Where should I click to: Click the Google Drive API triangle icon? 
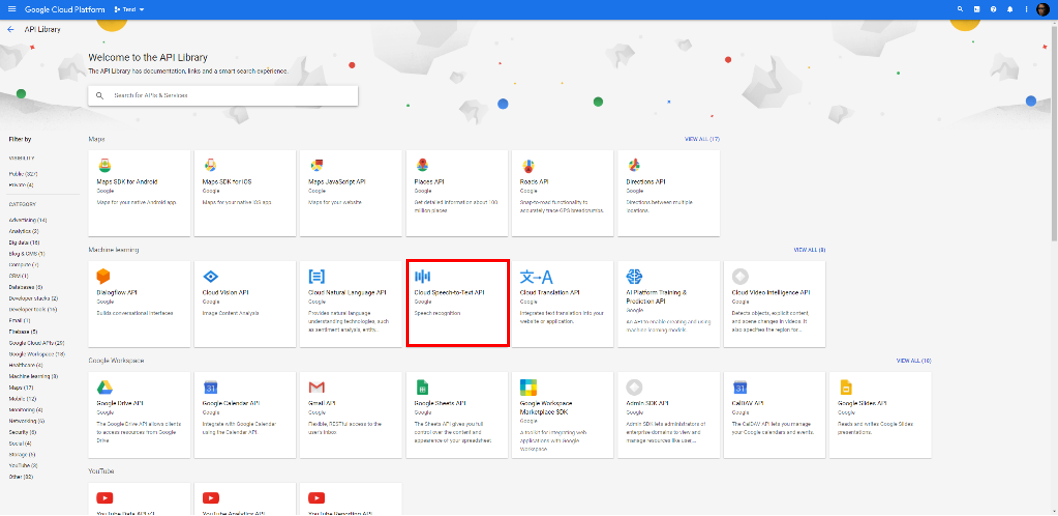pos(104,387)
